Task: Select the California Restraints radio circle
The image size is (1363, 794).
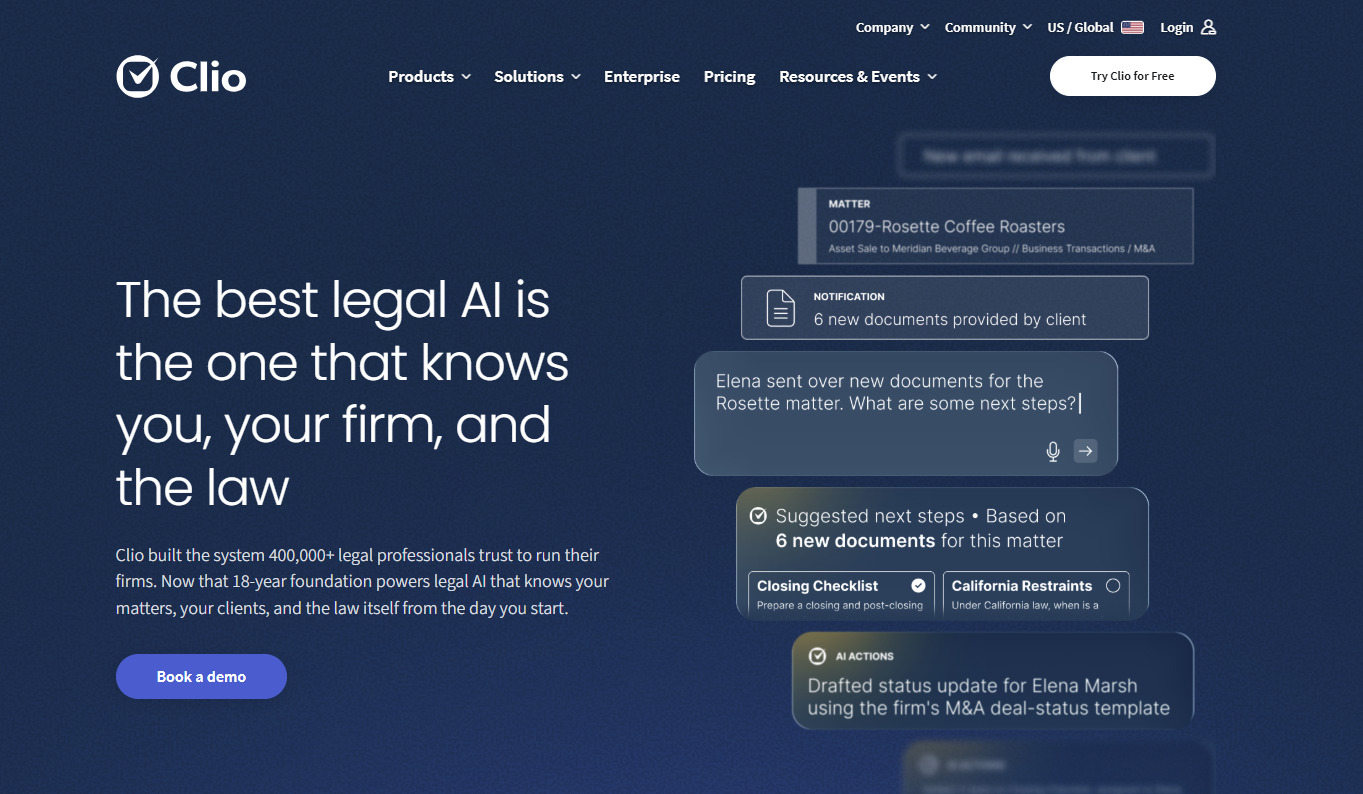Action: tap(1113, 586)
